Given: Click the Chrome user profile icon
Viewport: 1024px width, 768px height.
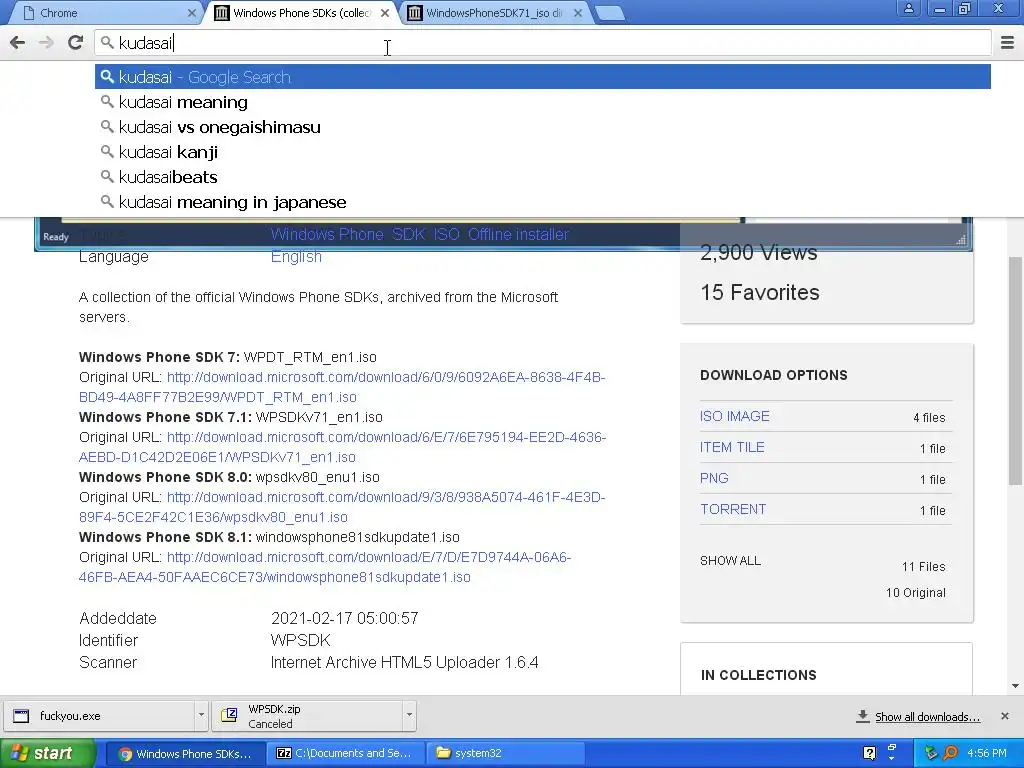Looking at the screenshot, I should [908, 8].
